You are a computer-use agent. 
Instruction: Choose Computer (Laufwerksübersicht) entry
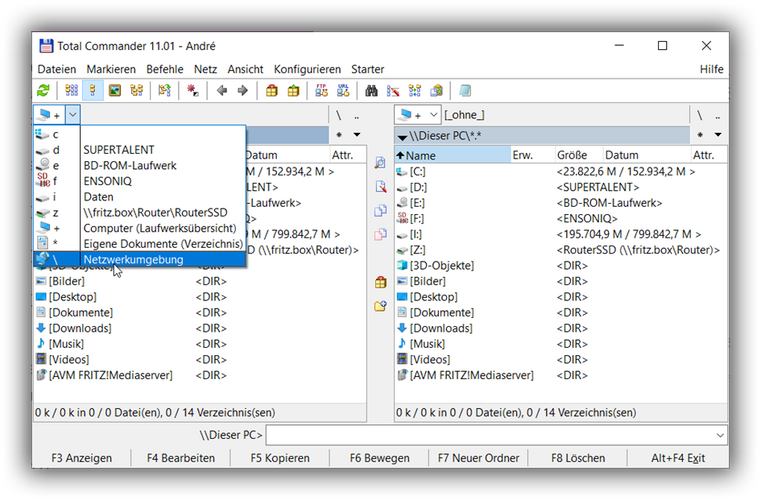[x=140, y=228]
